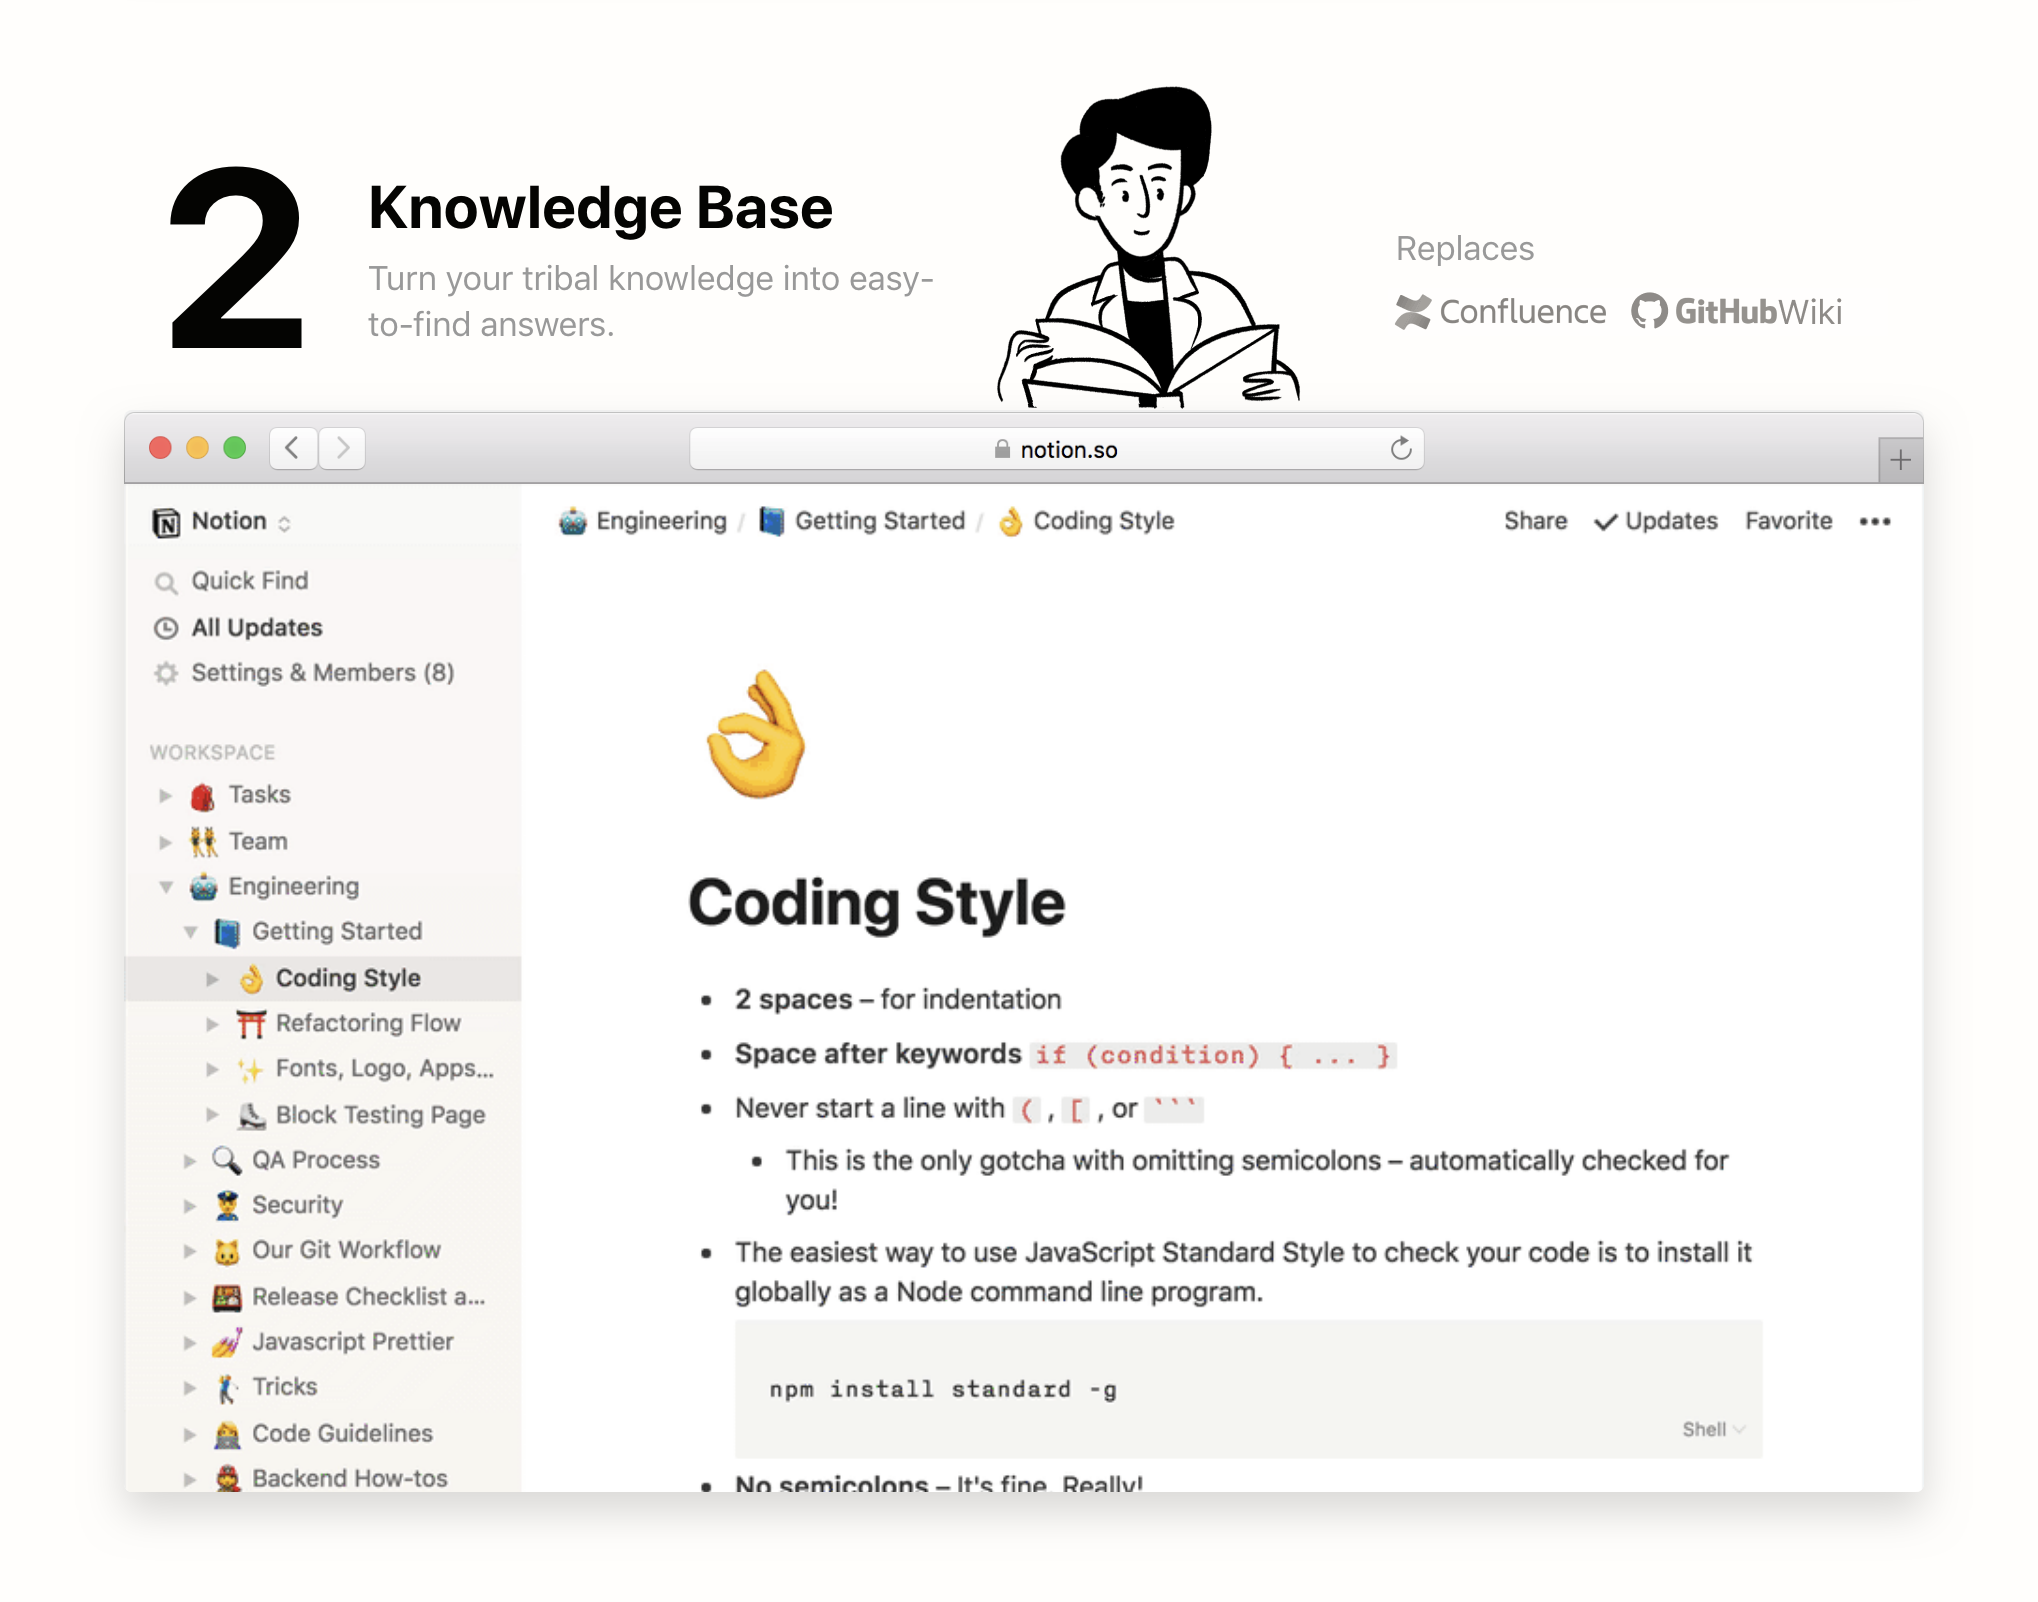Open Refactoring Flow in sidebar
Viewport: 2038px width, 1602px height.
pos(367,1023)
